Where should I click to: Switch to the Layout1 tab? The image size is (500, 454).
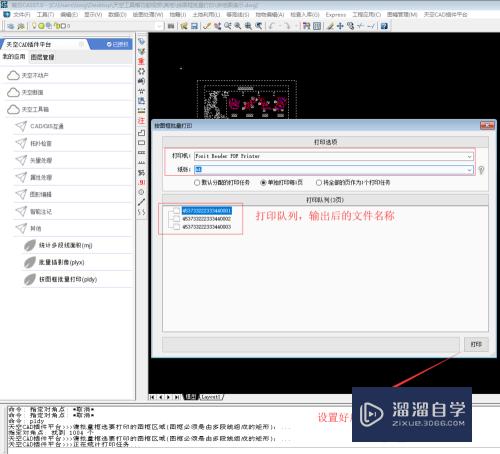(211, 397)
